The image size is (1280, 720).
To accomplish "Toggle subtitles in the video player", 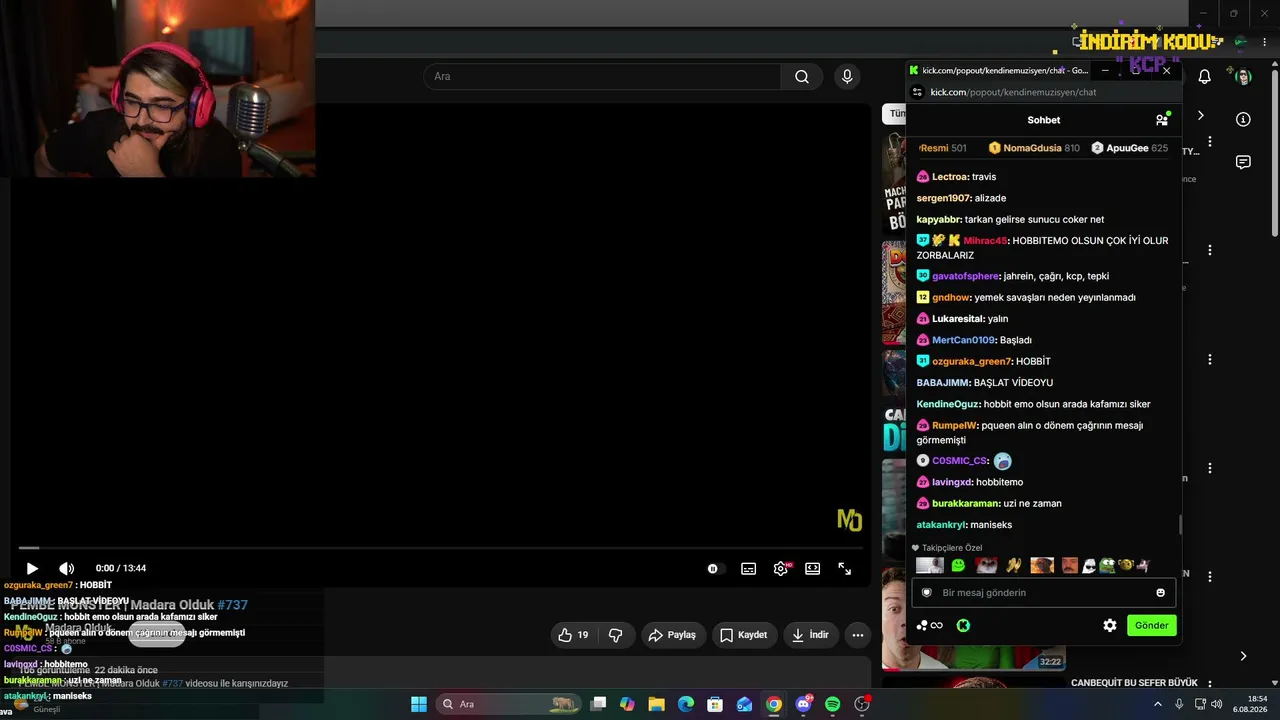I will tap(748, 568).
